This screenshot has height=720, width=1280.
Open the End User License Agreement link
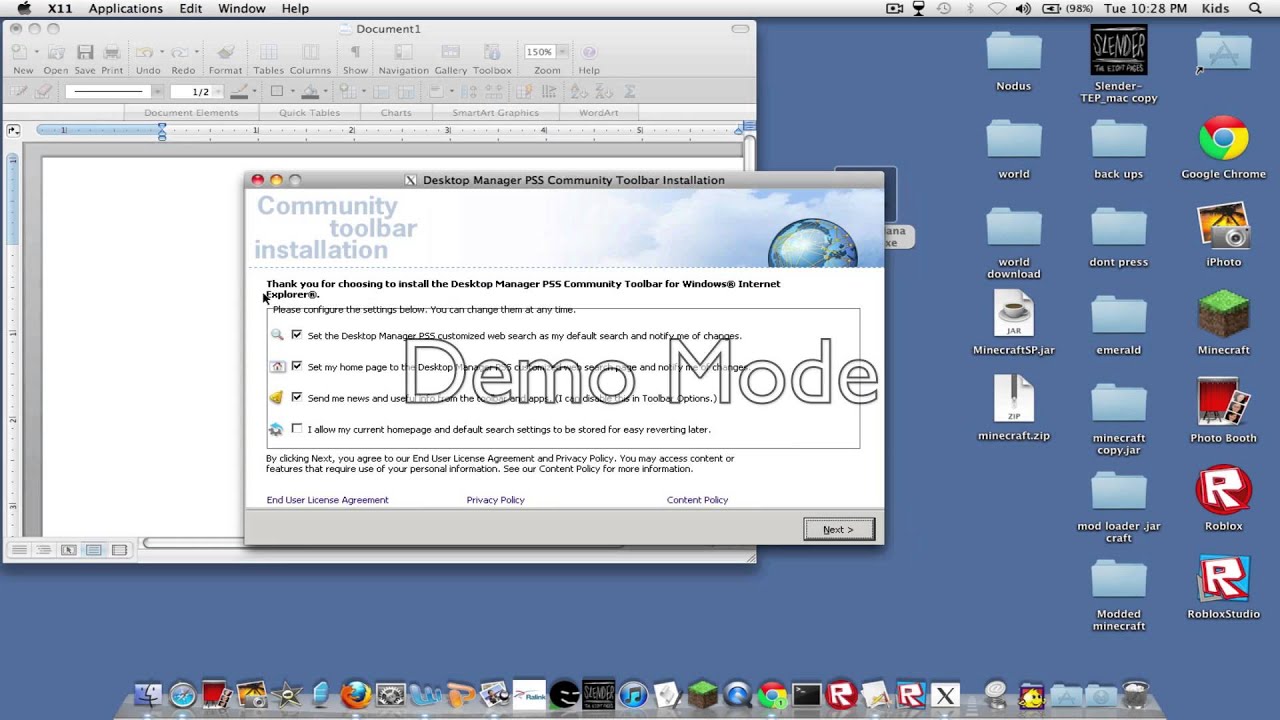pos(327,499)
